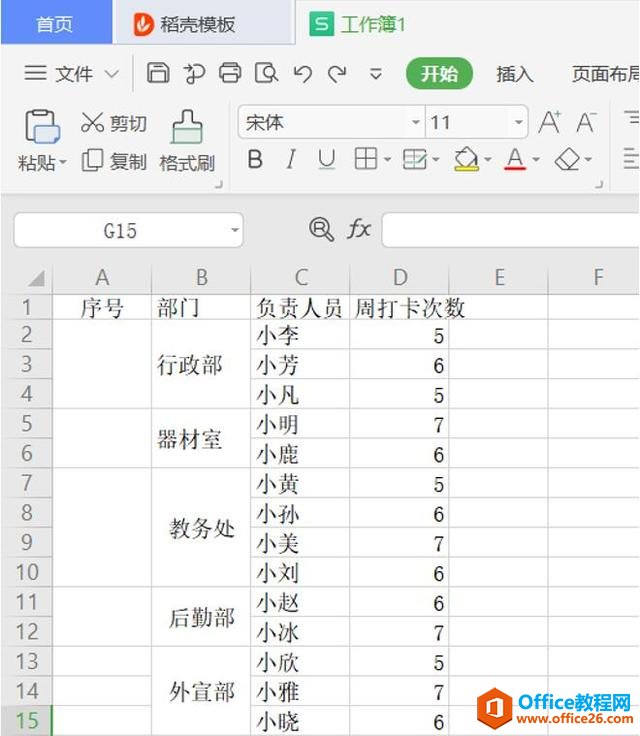Switch to the 工作簿1 tab
640x736 pixels.
(358, 24)
